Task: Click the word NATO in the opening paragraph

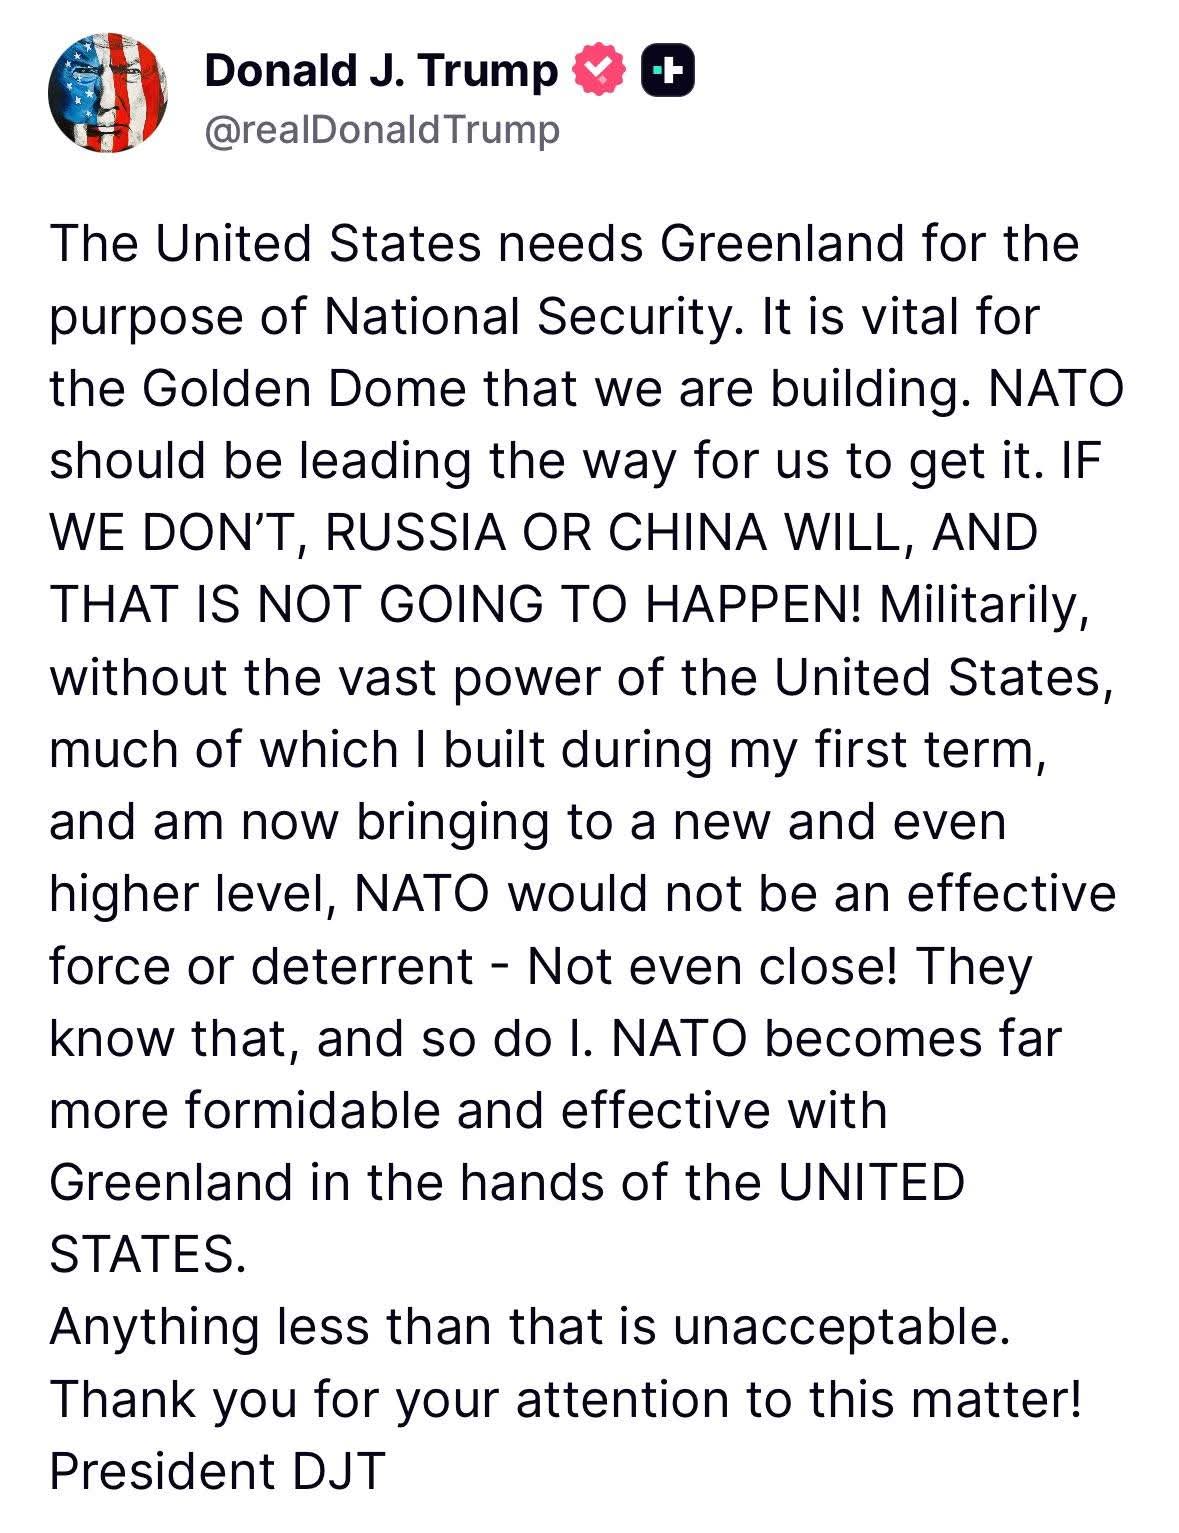Action: pos(1057,388)
